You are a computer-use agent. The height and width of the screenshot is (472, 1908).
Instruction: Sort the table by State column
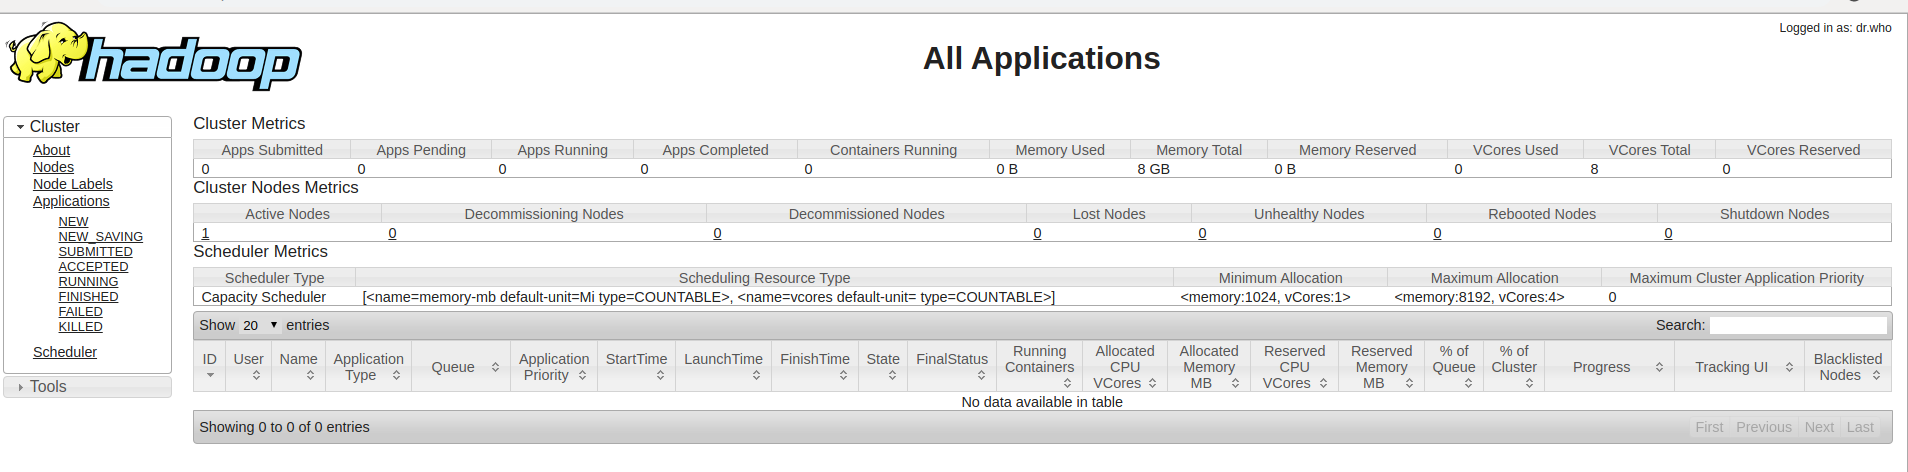tap(883, 366)
